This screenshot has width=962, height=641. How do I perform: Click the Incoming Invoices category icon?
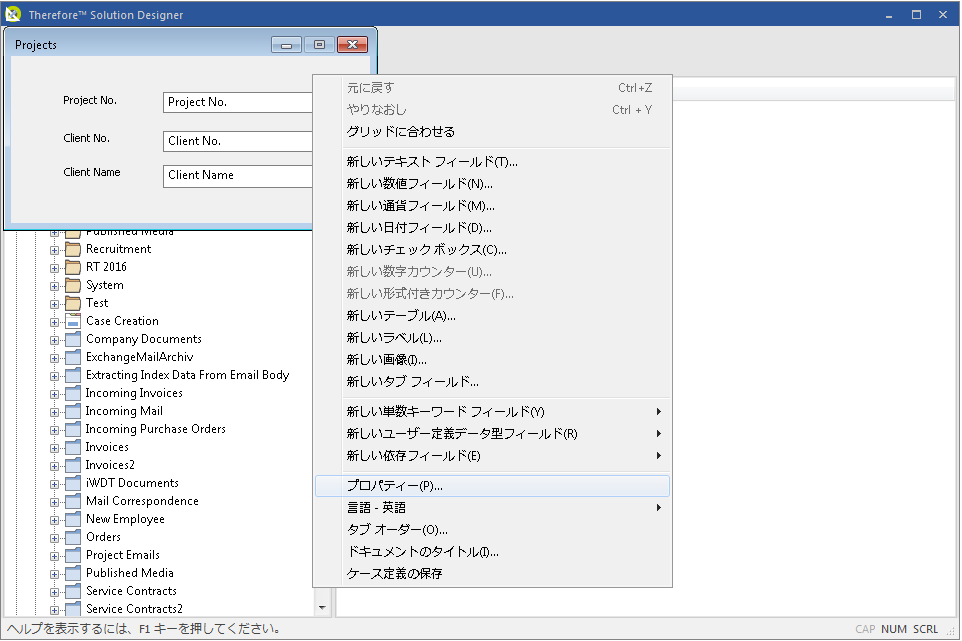click(73, 393)
